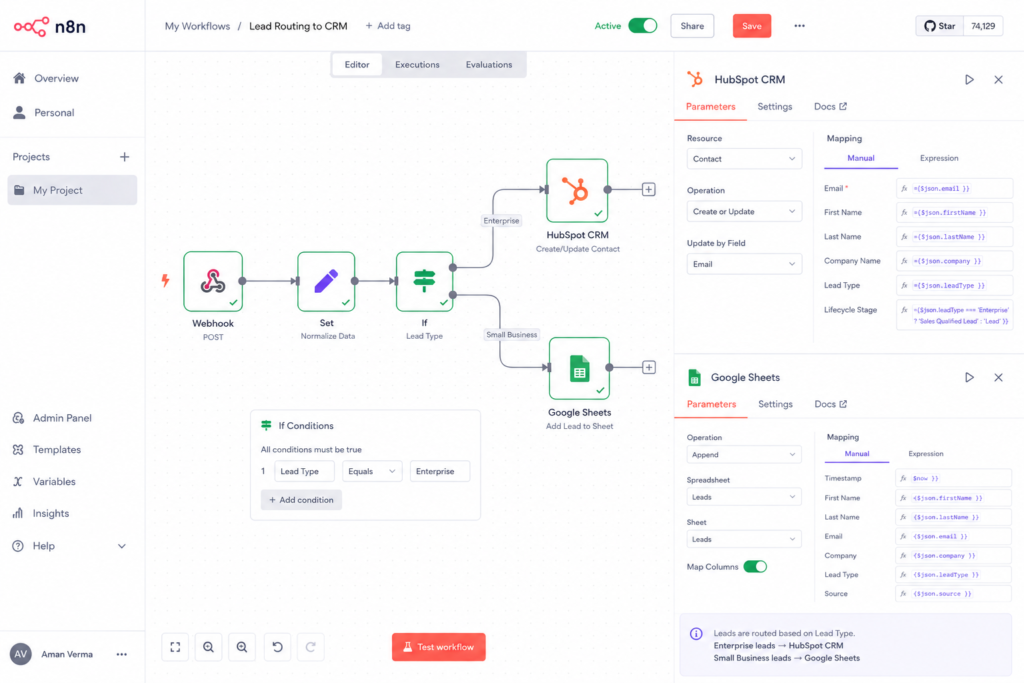Open HubSpot CRM Settings tab
This screenshot has height=683, width=1024.
click(x=775, y=106)
